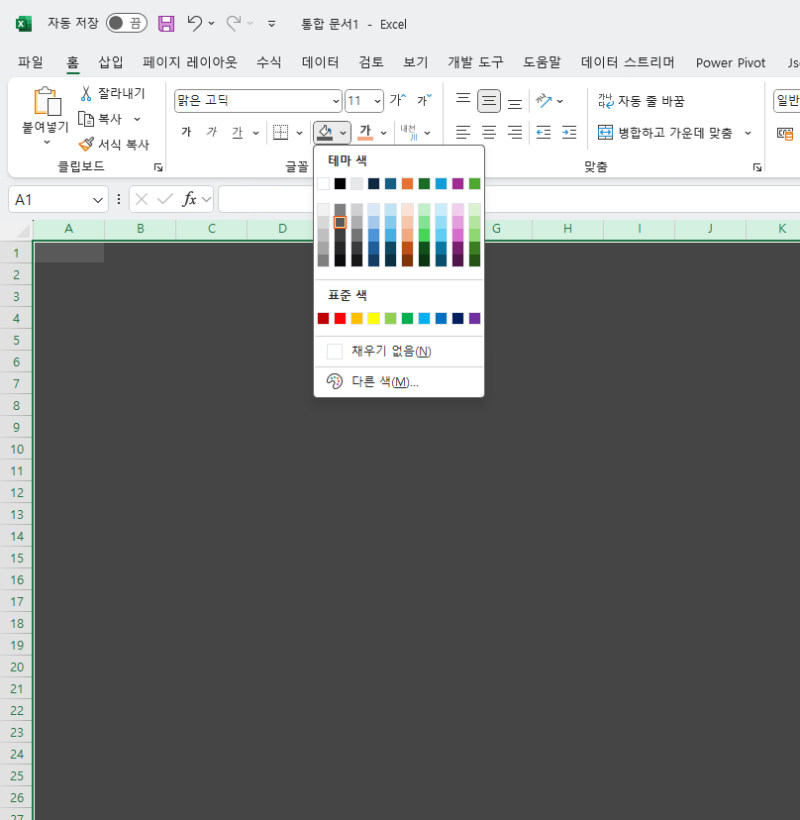This screenshot has width=800, height=820.
Task: Undo the last action
Action: tap(195, 23)
